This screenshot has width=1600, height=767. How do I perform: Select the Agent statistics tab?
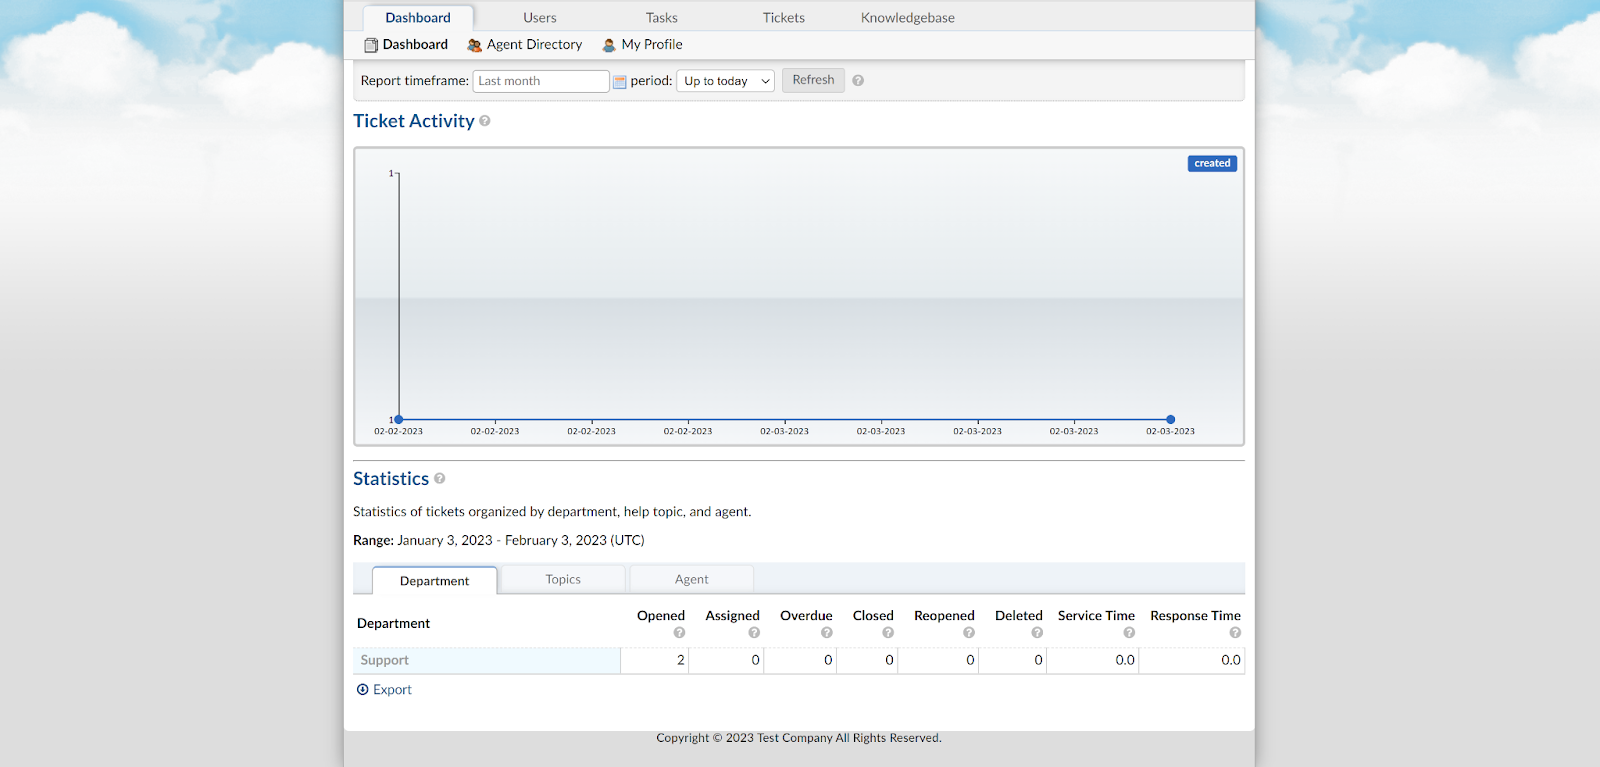point(691,580)
